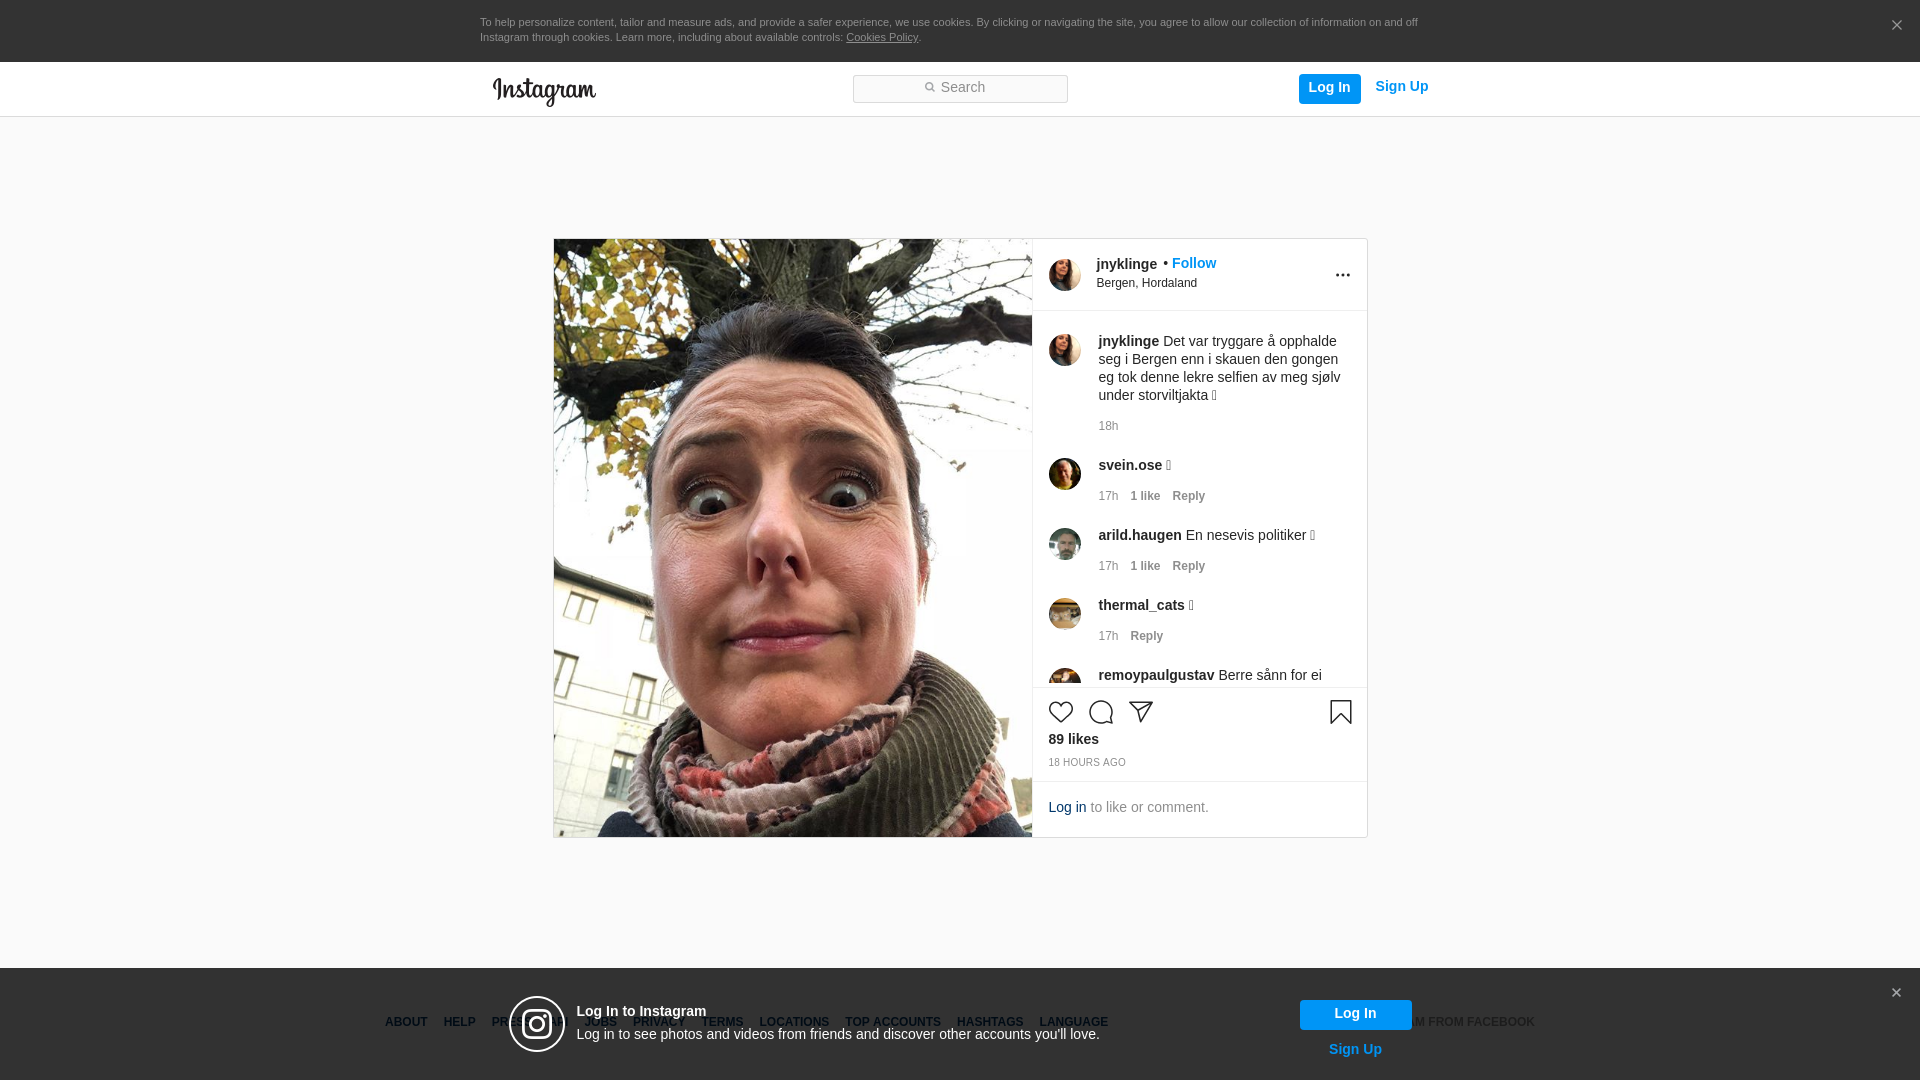The image size is (1920, 1080).
Task: Click the 17h timestamp on arild.haugen's comment
Action: [x=1108, y=566]
